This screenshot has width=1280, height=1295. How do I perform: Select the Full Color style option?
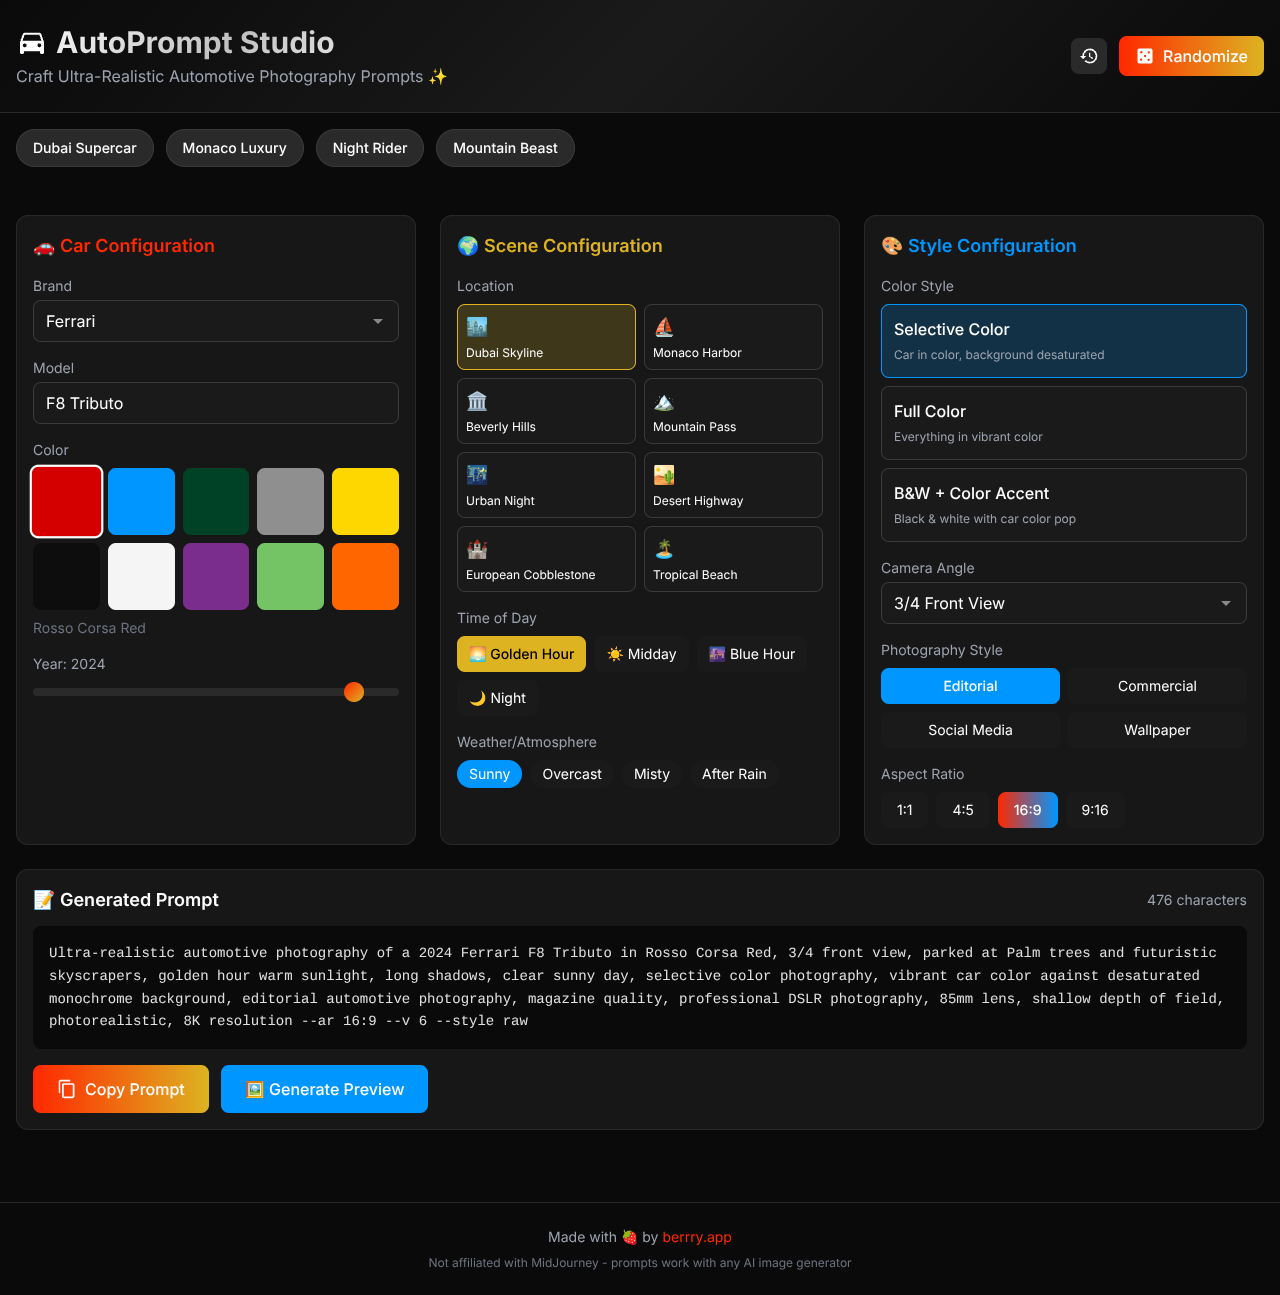(x=1063, y=423)
